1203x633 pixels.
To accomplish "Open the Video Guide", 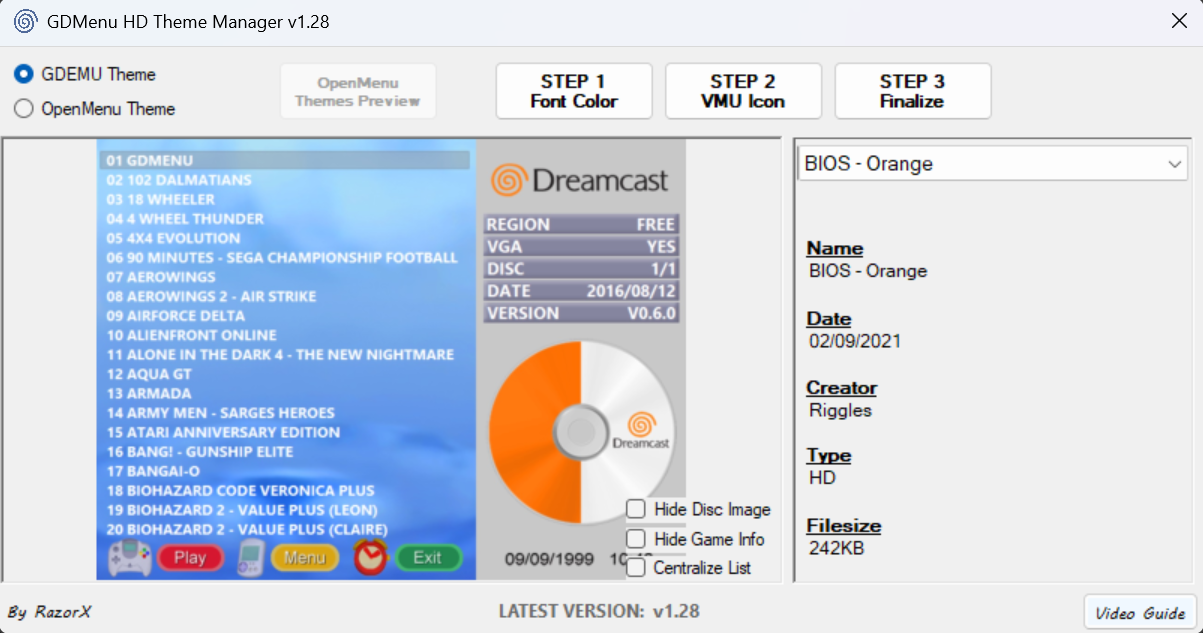I will pyautogui.click(x=1139, y=613).
